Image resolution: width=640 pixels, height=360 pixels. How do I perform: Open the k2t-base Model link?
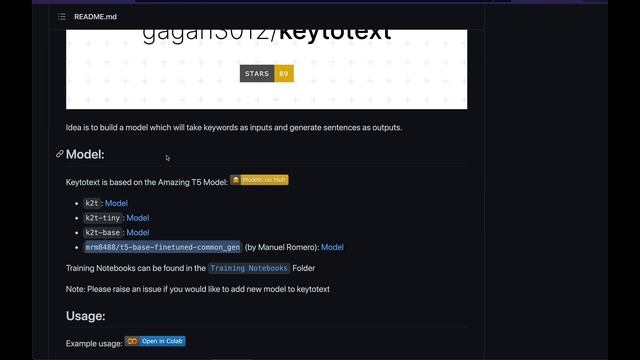(138, 233)
